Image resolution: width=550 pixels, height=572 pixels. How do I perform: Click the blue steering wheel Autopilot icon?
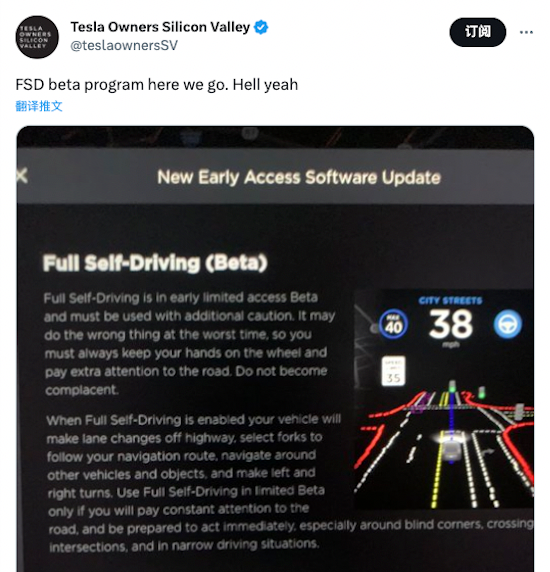[x=508, y=324]
